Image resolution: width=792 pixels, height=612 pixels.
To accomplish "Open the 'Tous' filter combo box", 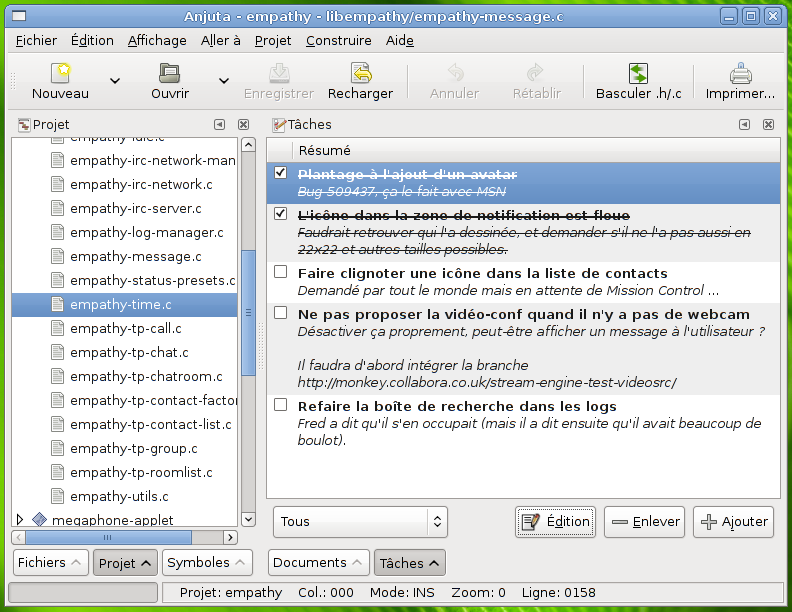I will (x=360, y=521).
